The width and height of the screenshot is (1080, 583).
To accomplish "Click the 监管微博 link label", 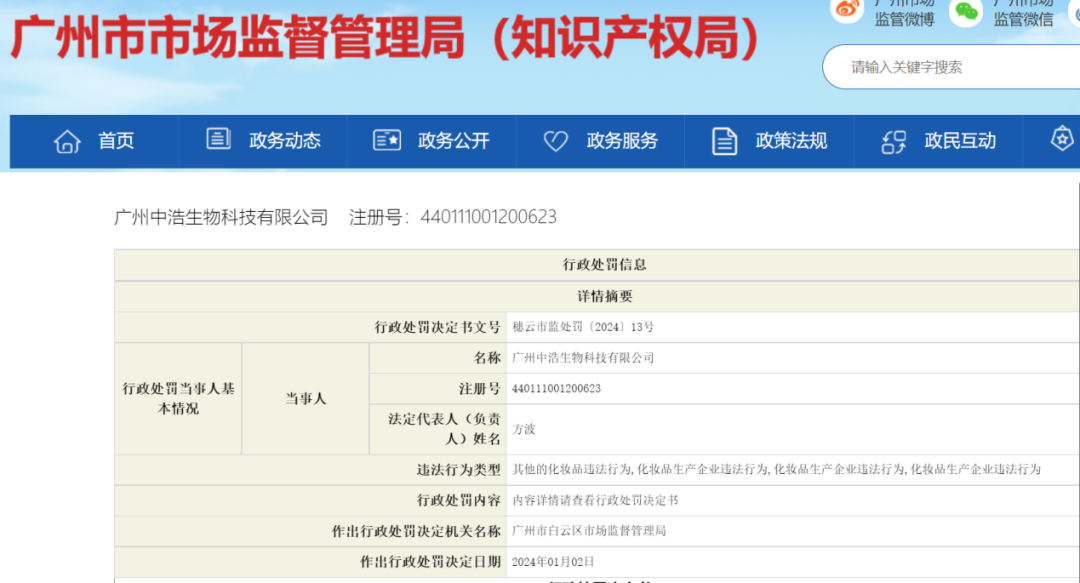I will click(904, 20).
